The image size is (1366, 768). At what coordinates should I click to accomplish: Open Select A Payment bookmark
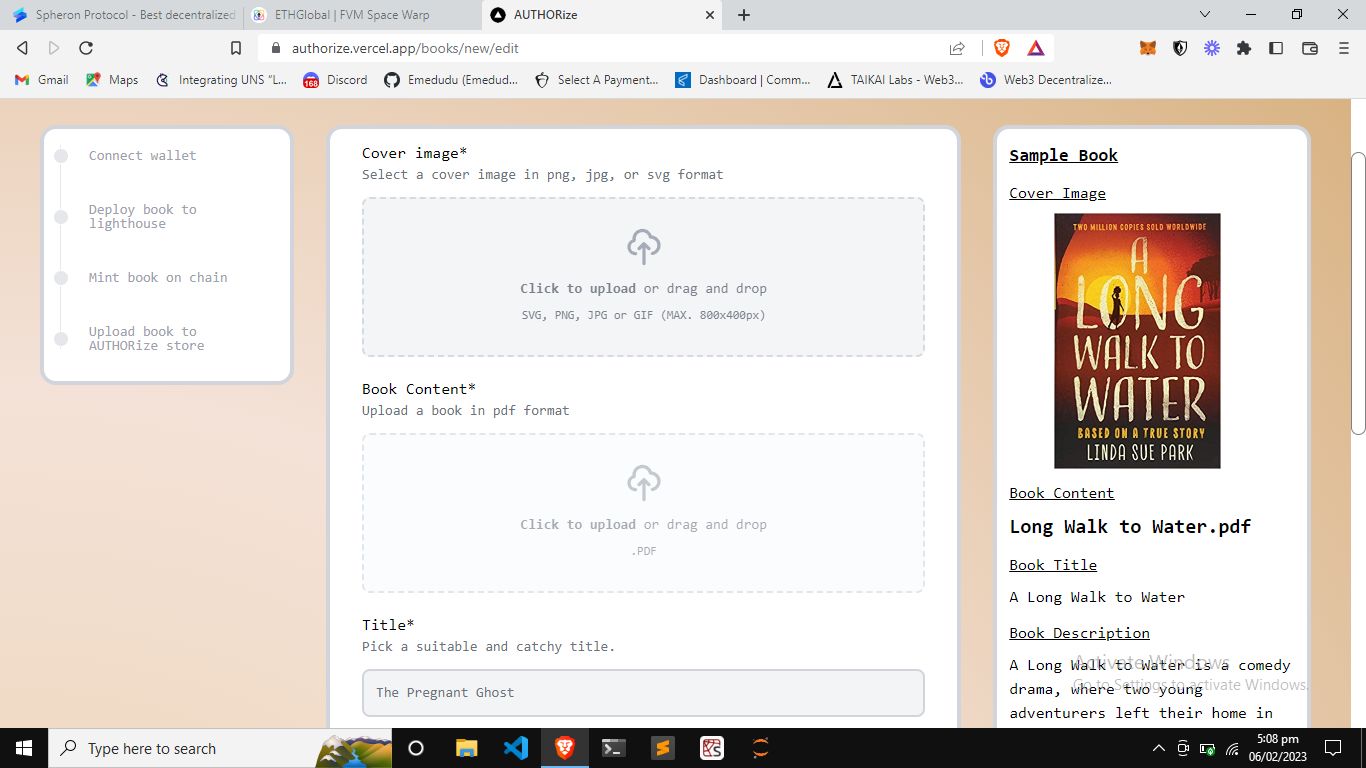(596, 80)
